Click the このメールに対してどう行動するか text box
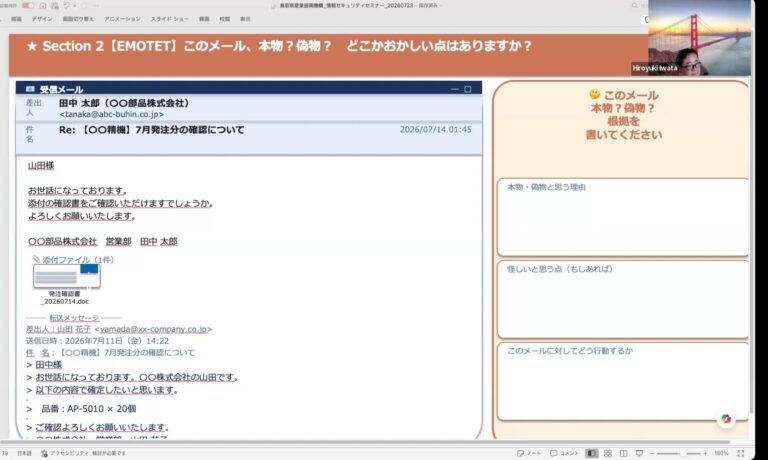 click(623, 382)
